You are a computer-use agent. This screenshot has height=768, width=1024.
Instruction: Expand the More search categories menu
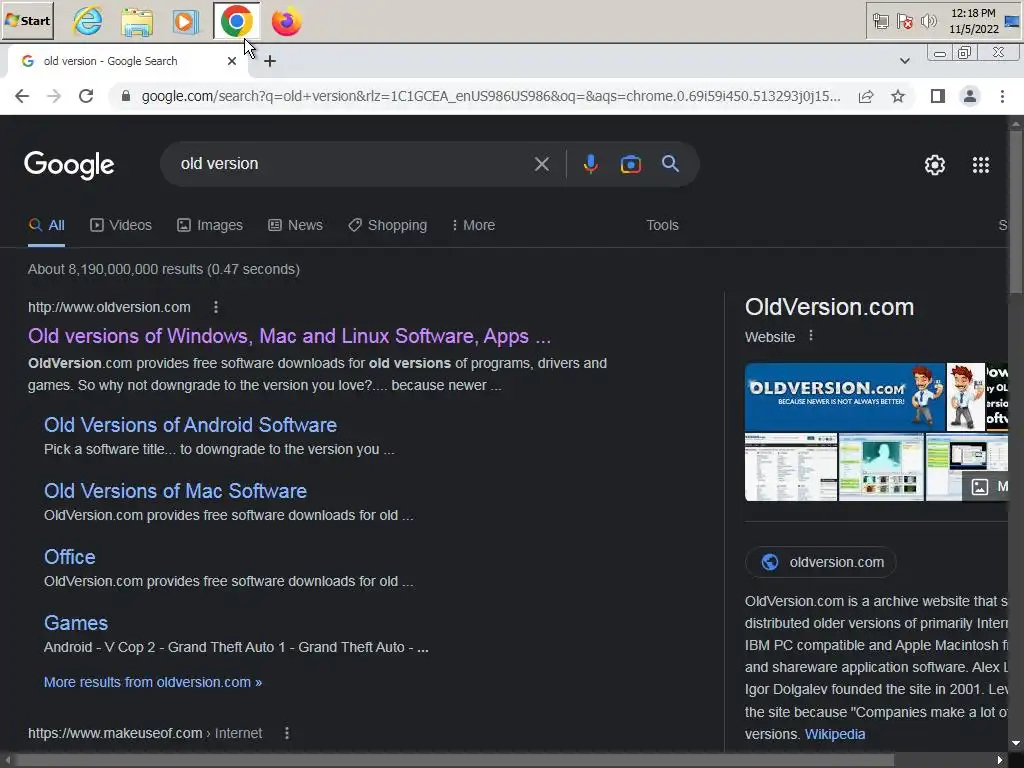(x=473, y=225)
